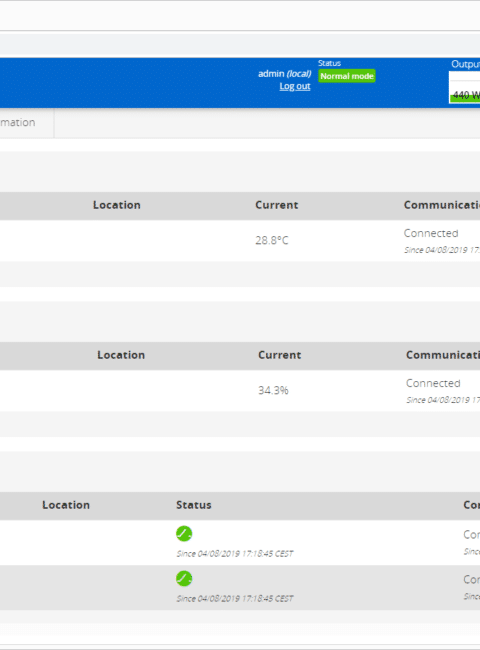Screen dimensions: 480x650
Task: Click the 28.8°C temperature value
Action: point(272,240)
